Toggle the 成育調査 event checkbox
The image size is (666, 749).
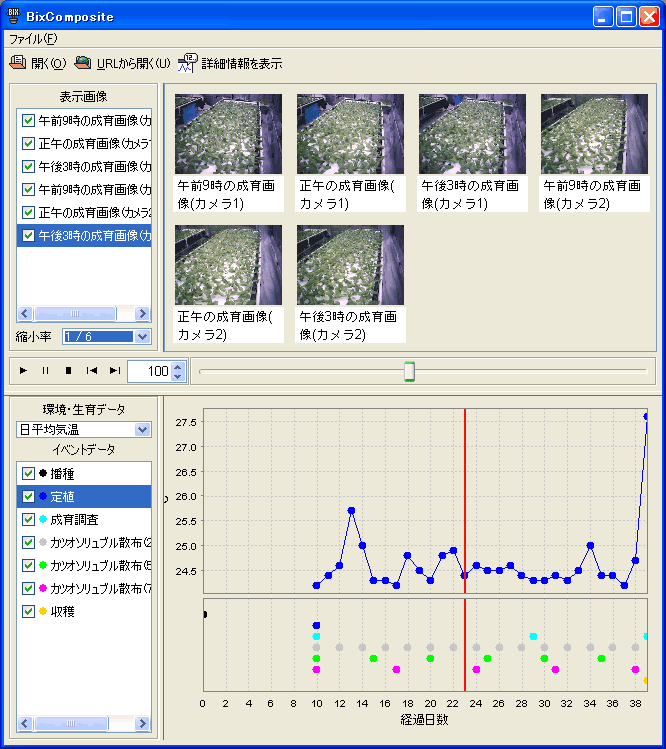coord(28,519)
